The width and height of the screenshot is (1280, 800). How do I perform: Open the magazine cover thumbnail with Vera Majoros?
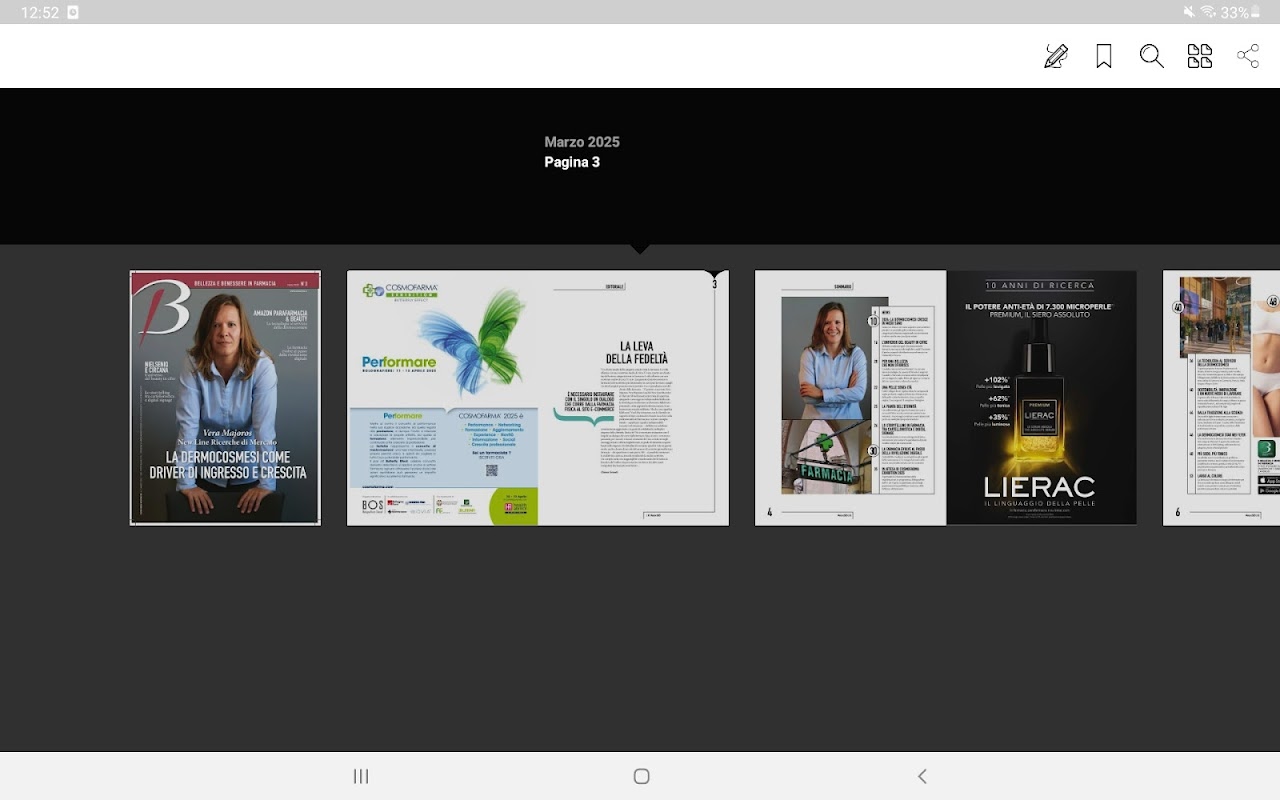point(225,398)
